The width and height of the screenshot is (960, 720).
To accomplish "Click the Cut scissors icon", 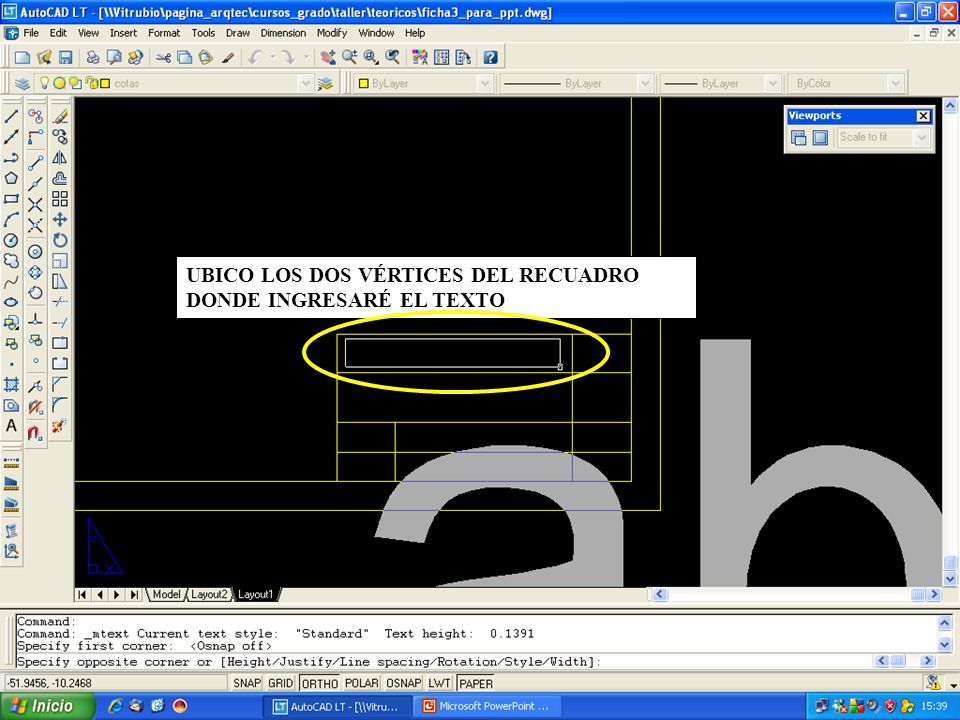I will click(x=163, y=58).
